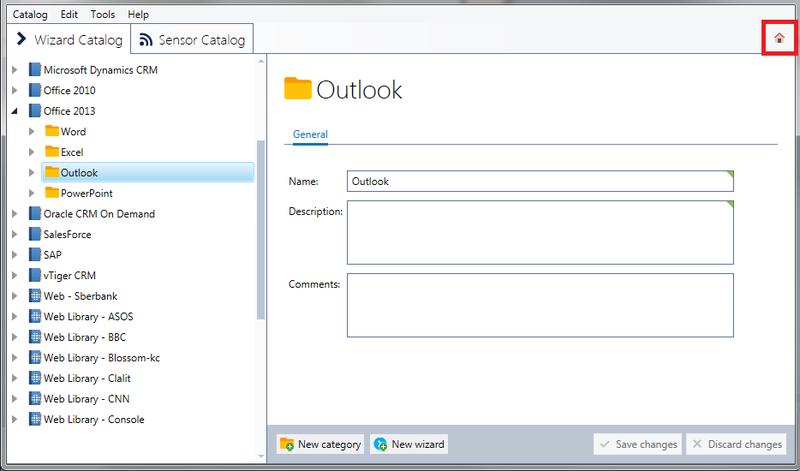Switch to the Wizard Catalog tab
Viewport: 800px width, 471px height.
(x=69, y=39)
